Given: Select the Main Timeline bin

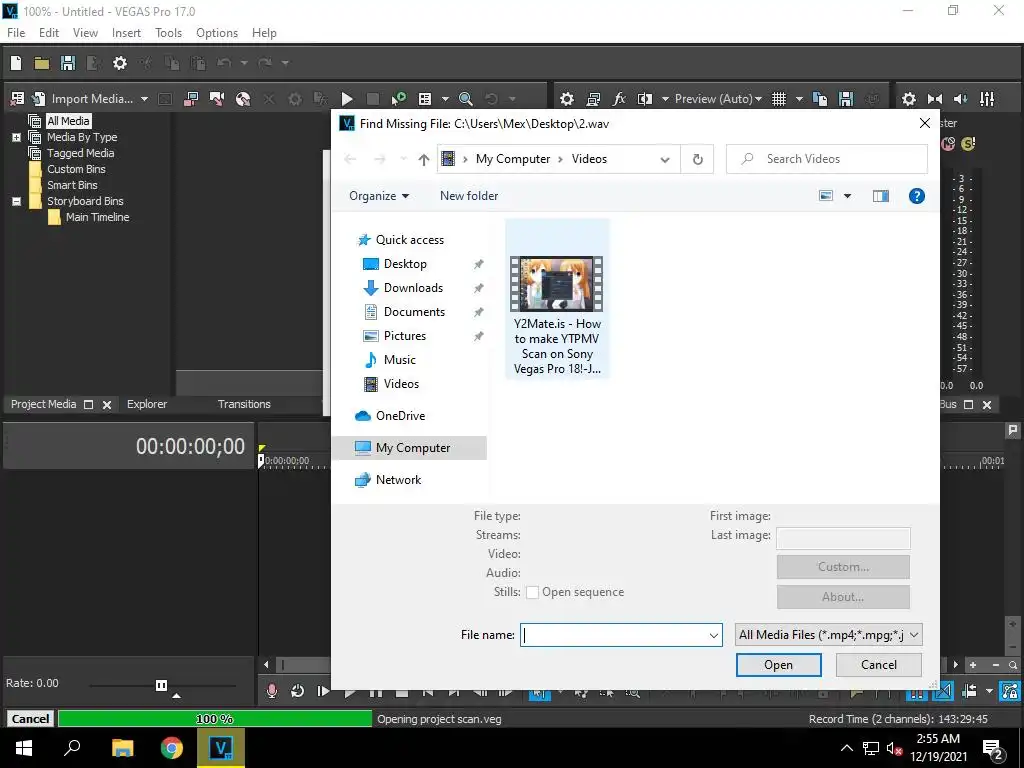Looking at the screenshot, I should pyautogui.click(x=97, y=217).
